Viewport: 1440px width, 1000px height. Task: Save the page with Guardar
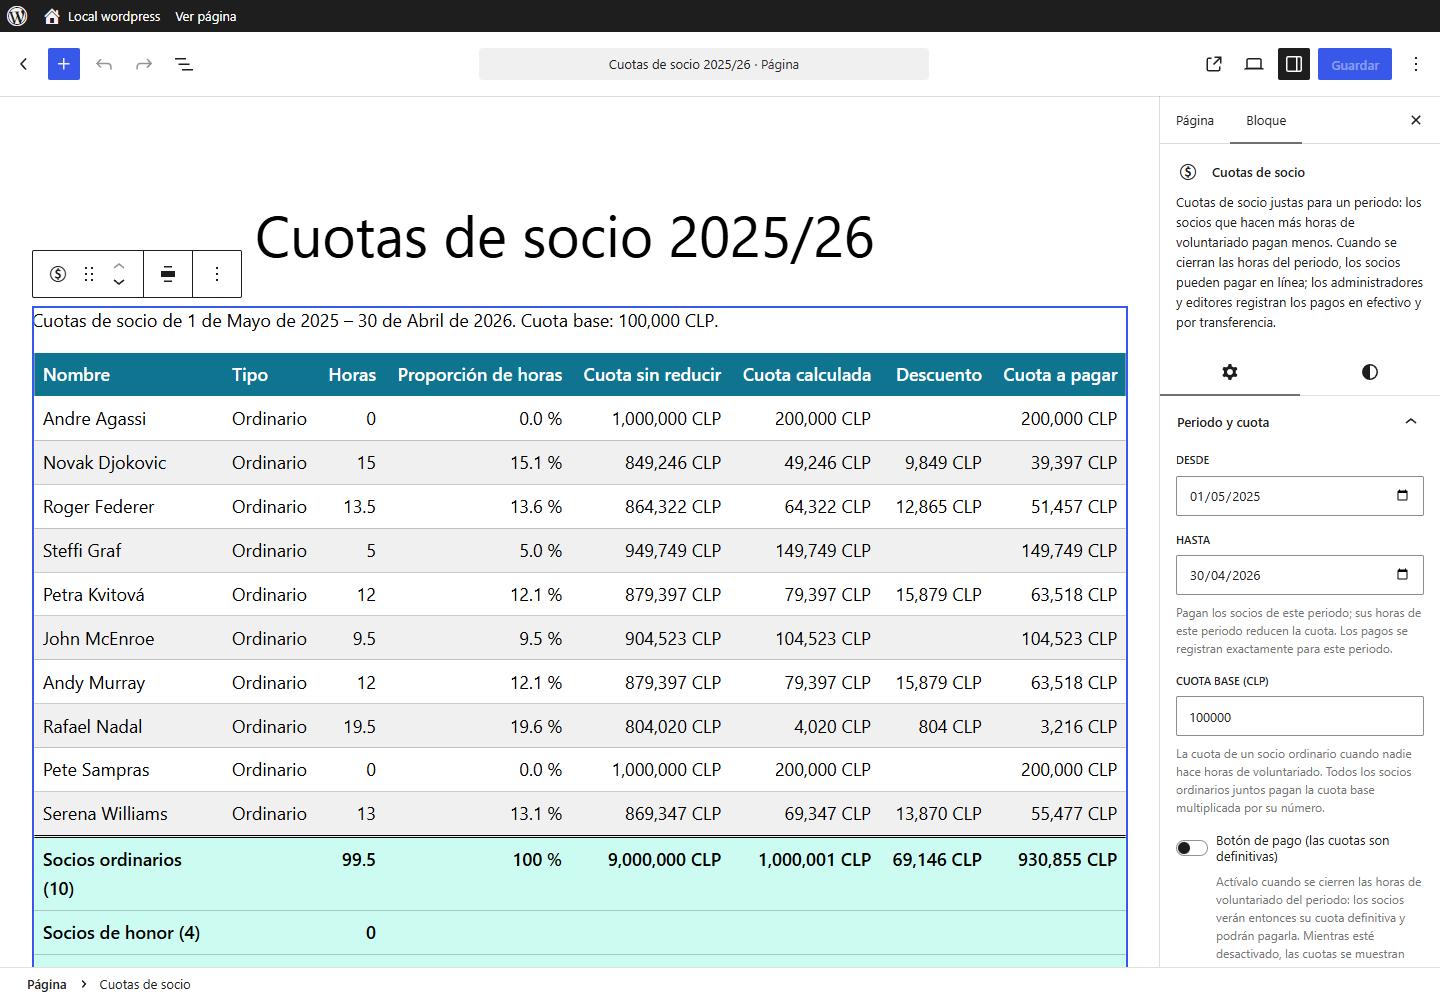(1355, 64)
